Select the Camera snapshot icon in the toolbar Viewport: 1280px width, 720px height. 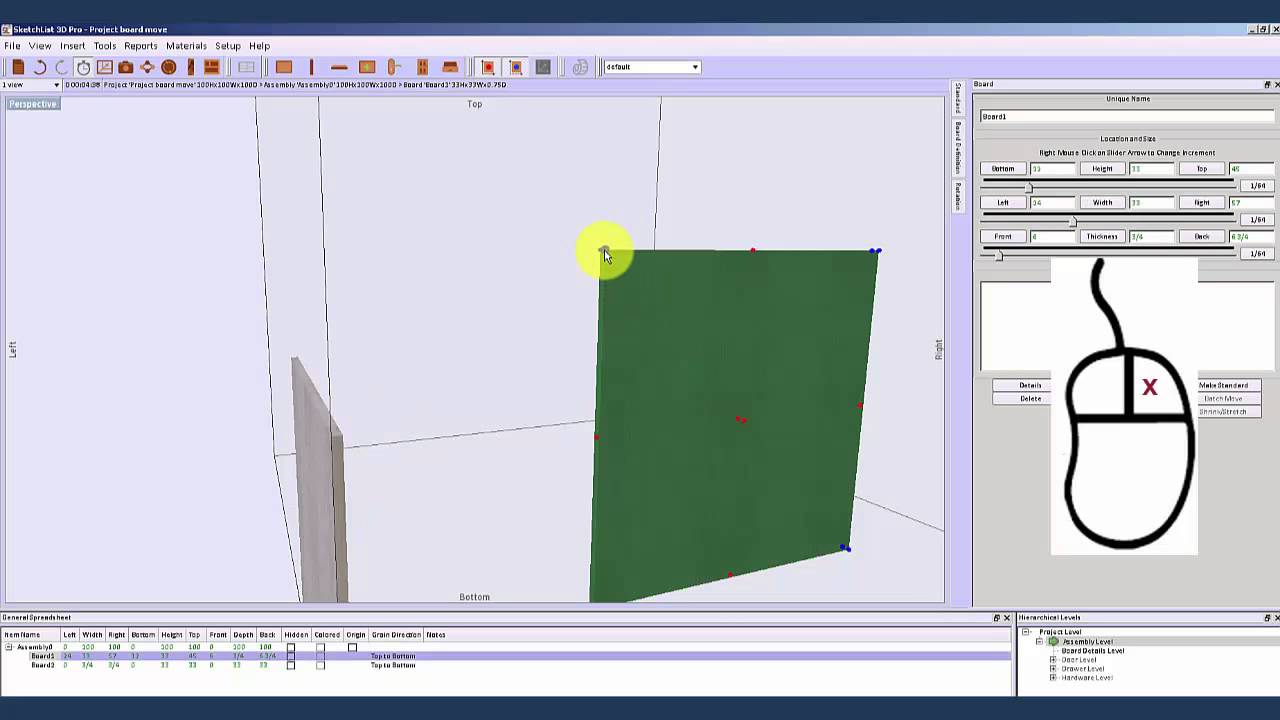coord(126,66)
